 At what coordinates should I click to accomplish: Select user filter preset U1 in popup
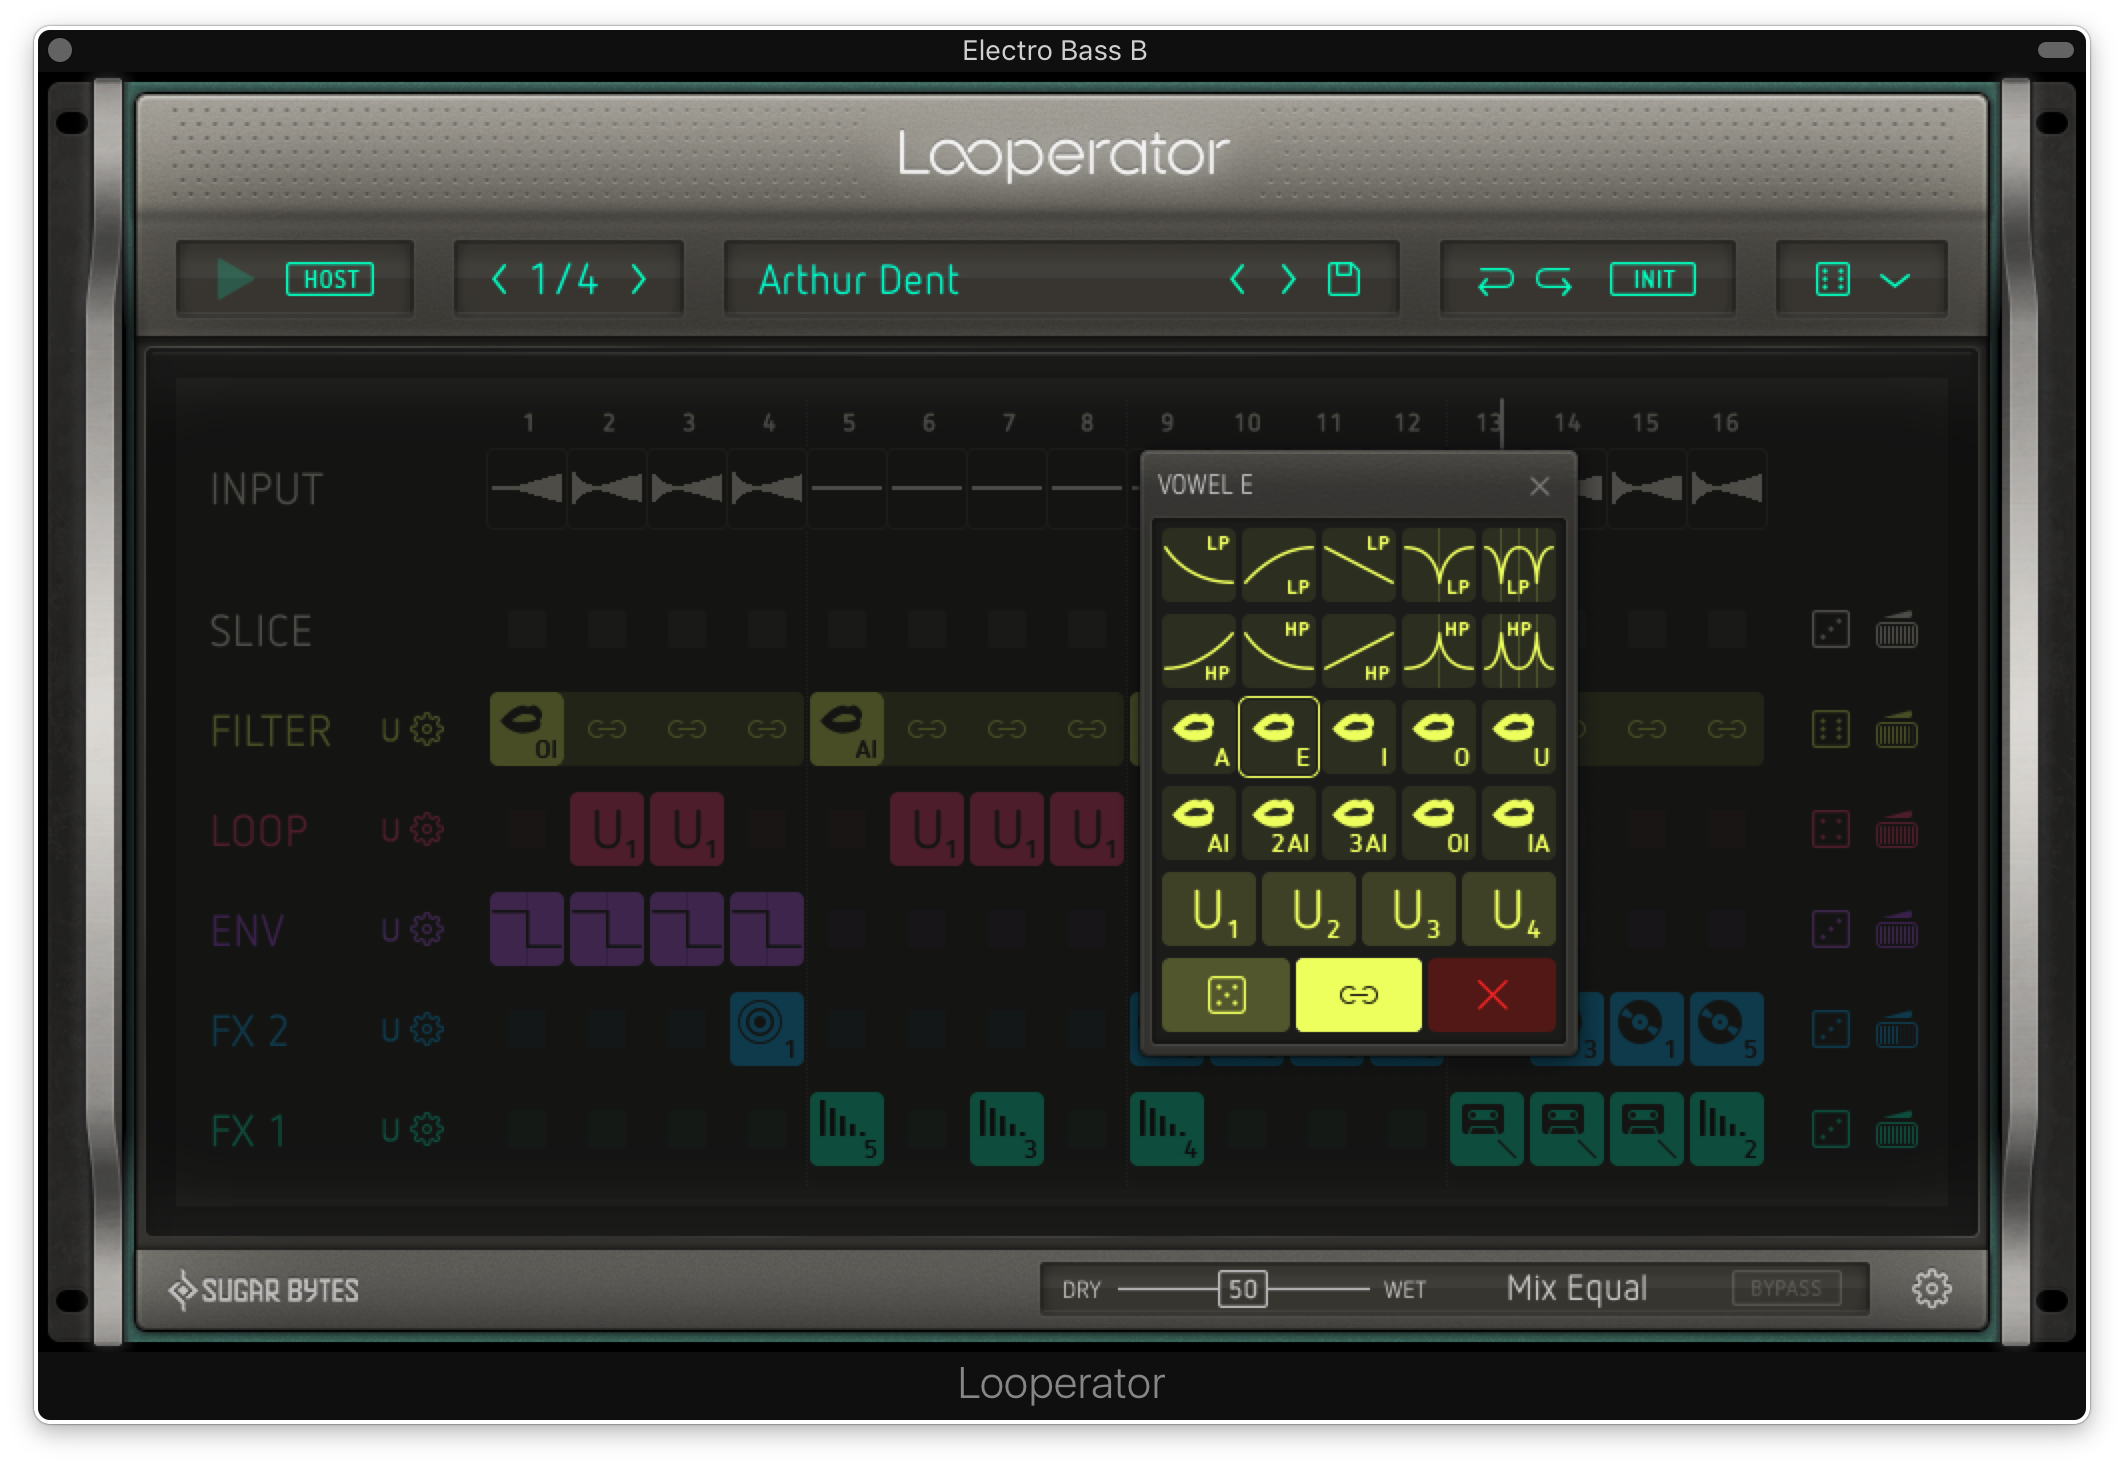coord(1208,910)
